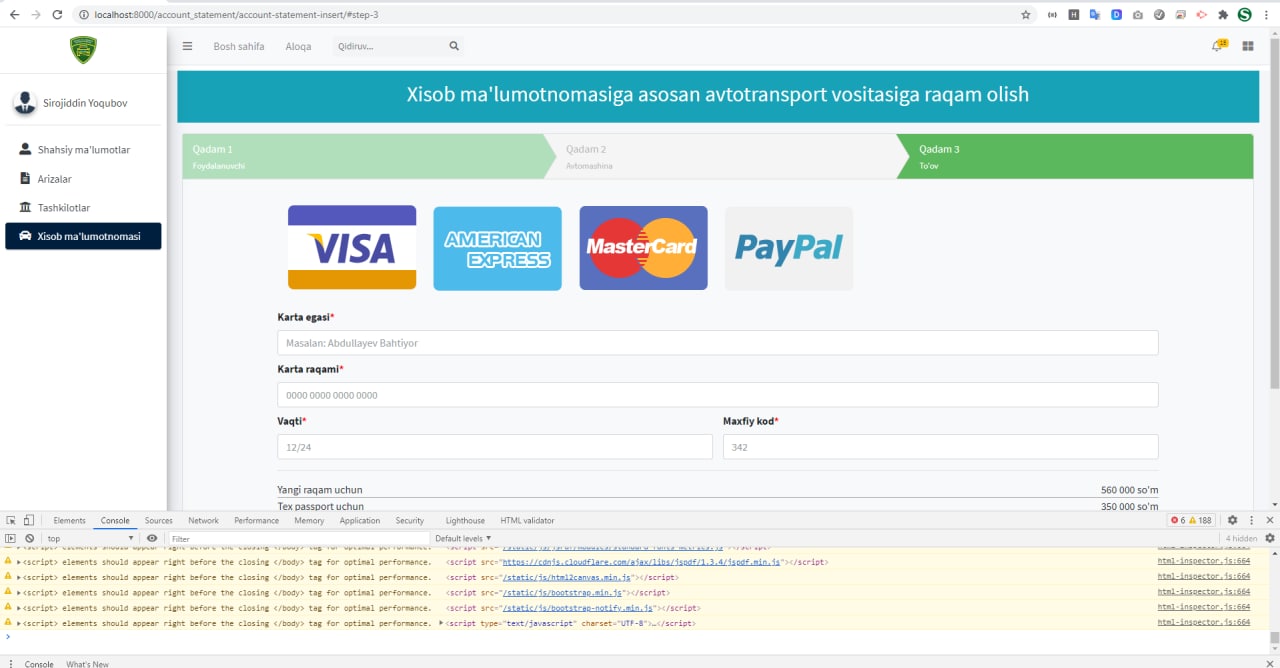The height and width of the screenshot is (668, 1280).
Task: Open the Google Translate extension icon
Action: pyautogui.click(x=1095, y=15)
